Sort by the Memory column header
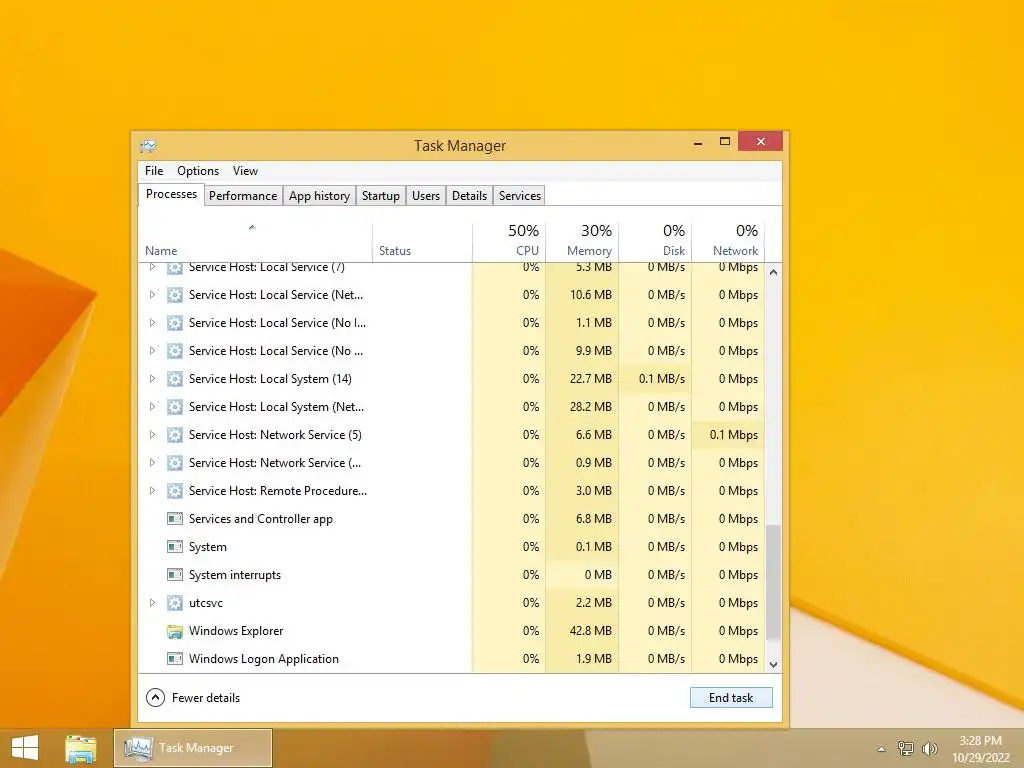Image resolution: width=1024 pixels, height=768 pixels. [582, 242]
